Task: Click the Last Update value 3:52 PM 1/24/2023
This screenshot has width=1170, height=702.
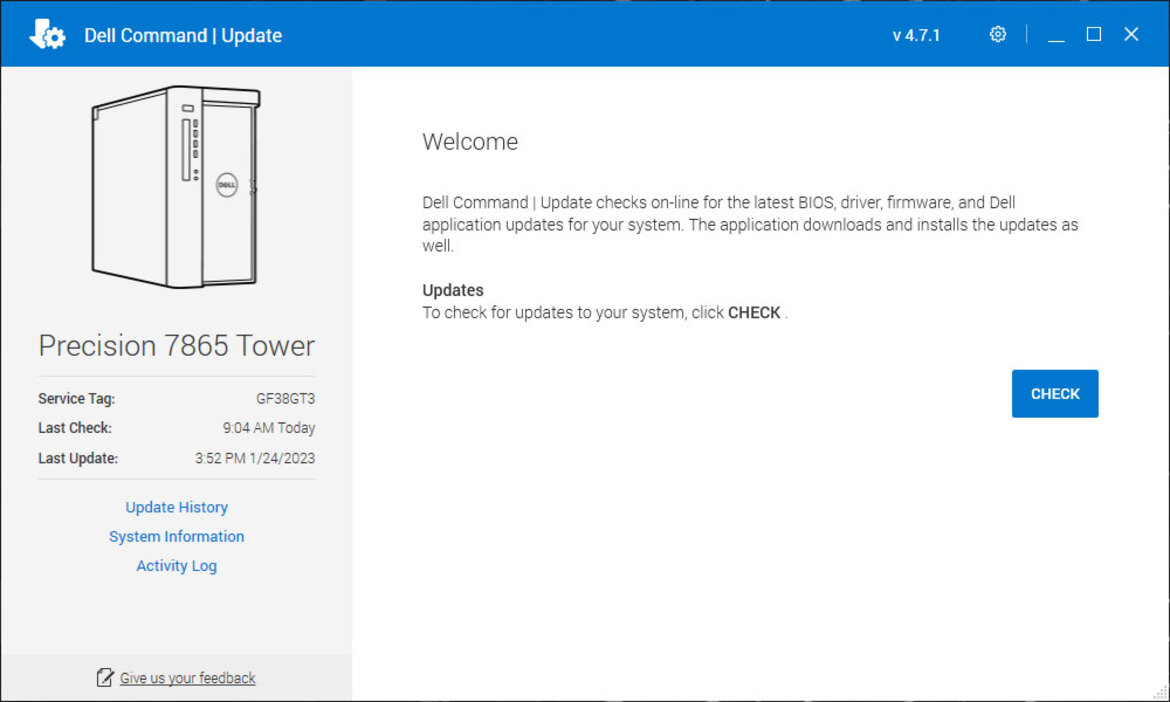Action: pyautogui.click(x=255, y=458)
